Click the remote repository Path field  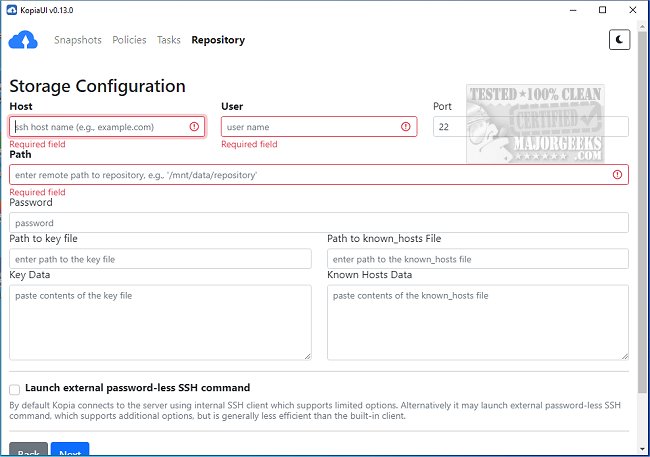[310, 175]
